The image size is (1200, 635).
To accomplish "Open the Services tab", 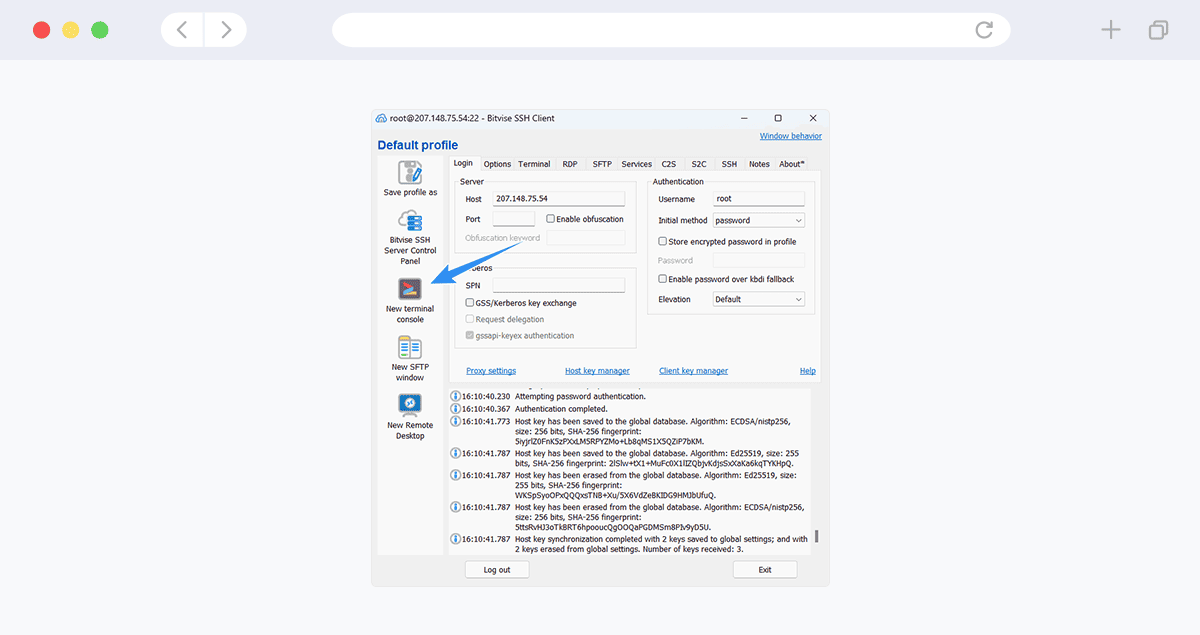I will pos(636,164).
